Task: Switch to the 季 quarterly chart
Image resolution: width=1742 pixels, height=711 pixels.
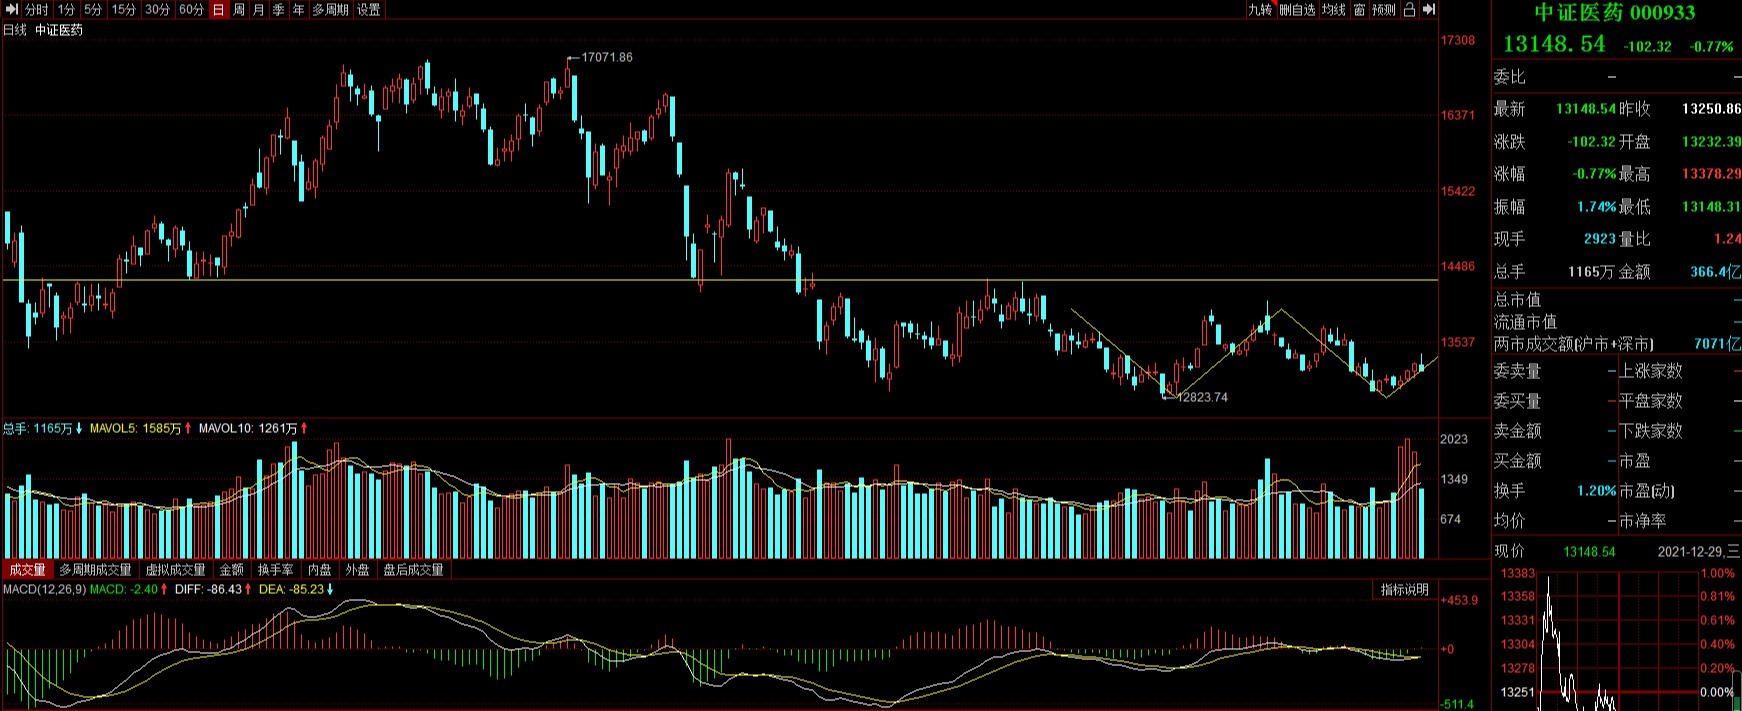Action: pos(279,9)
